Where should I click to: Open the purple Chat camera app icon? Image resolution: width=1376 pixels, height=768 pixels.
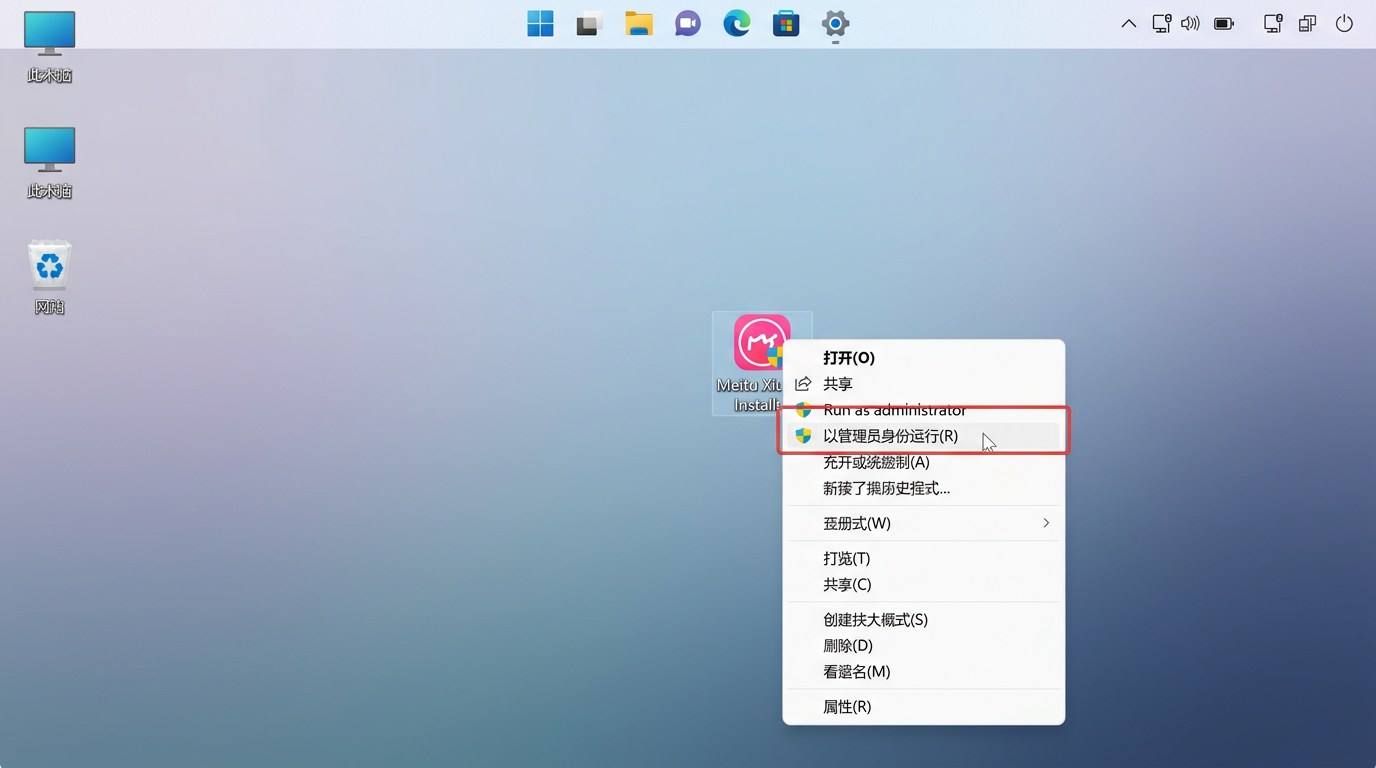(x=688, y=24)
